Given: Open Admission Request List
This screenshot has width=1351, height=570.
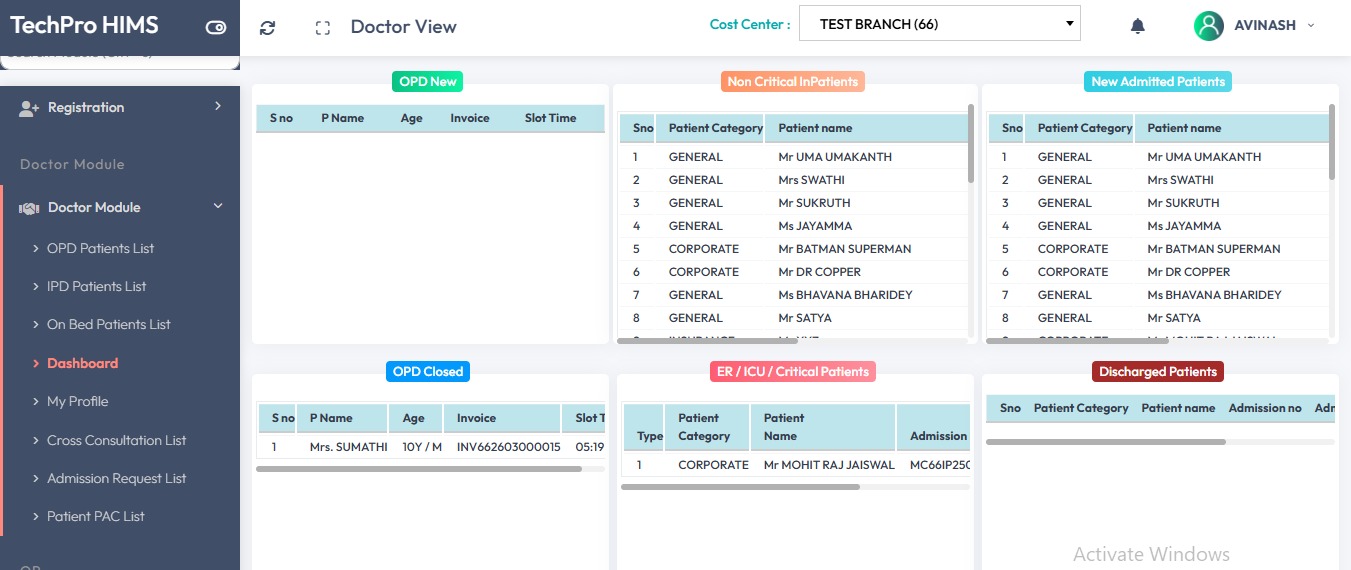Looking at the screenshot, I should [x=116, y=478].
